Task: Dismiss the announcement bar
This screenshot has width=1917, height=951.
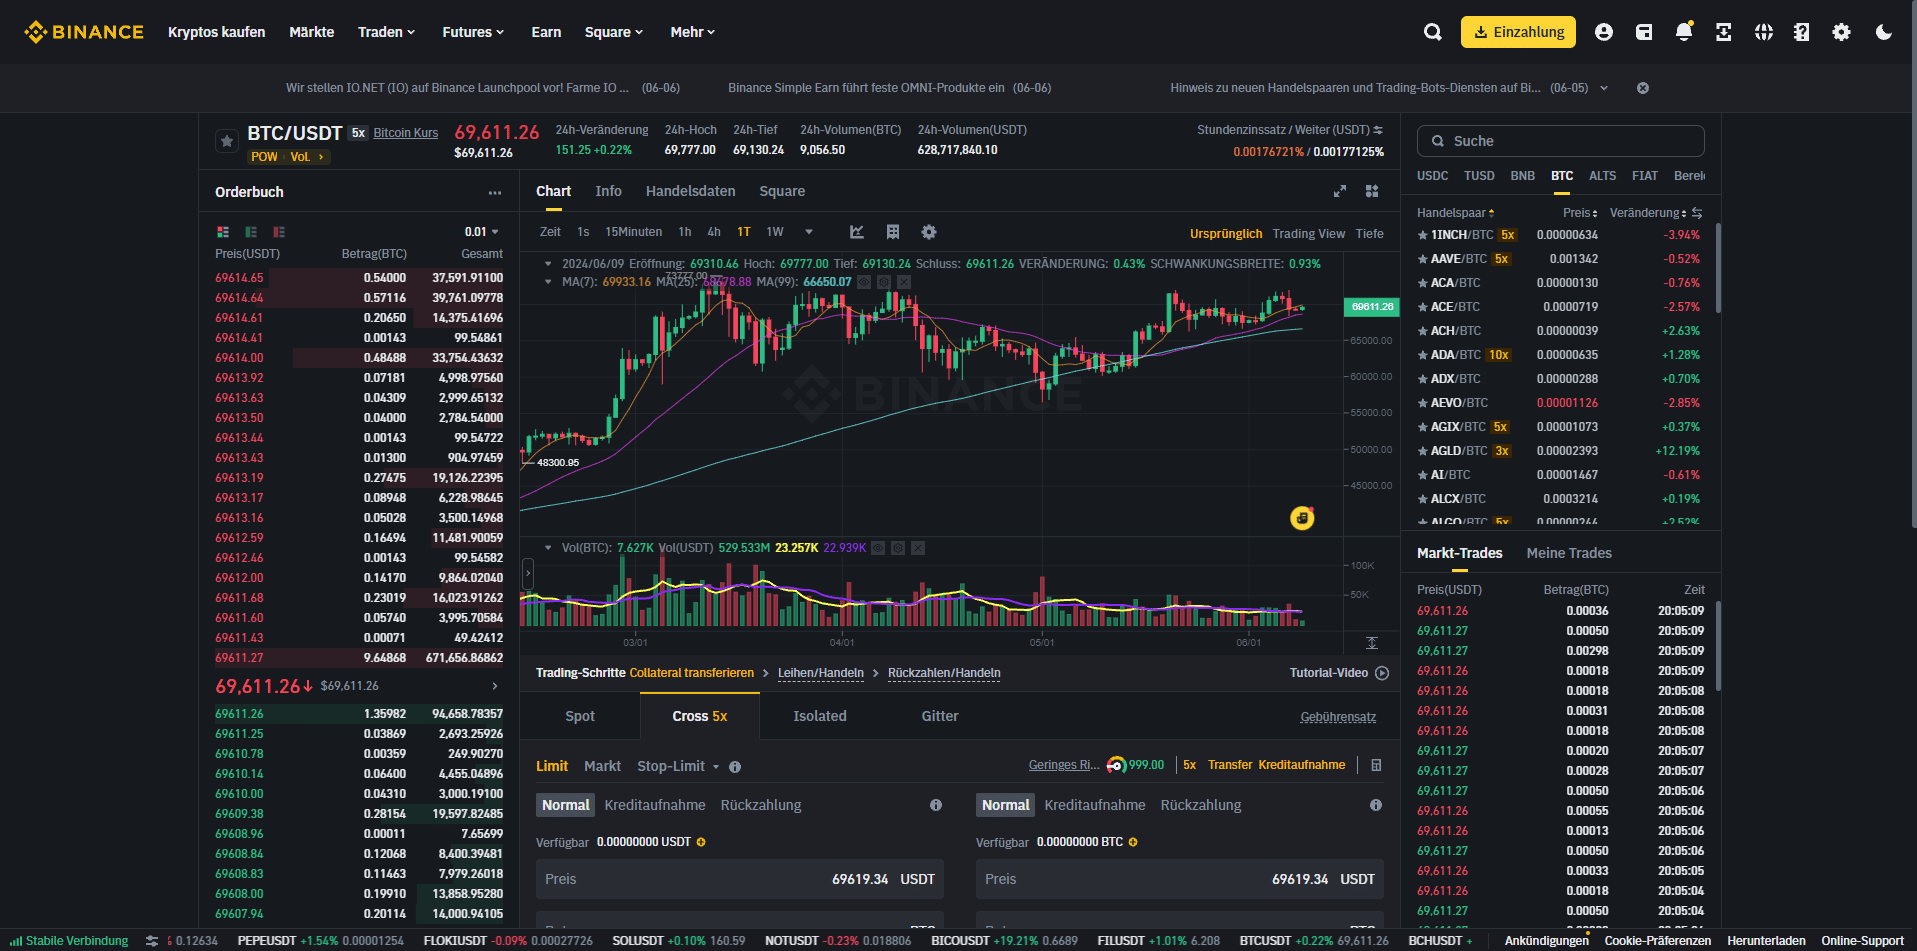Action: tap(1642, 88)
